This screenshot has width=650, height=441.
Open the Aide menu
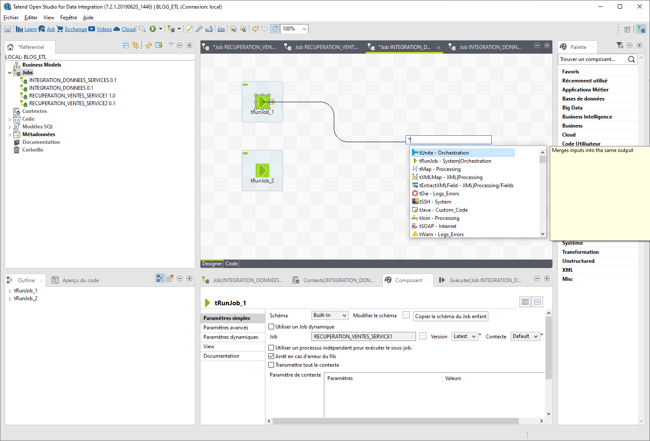tap(88, 17)
